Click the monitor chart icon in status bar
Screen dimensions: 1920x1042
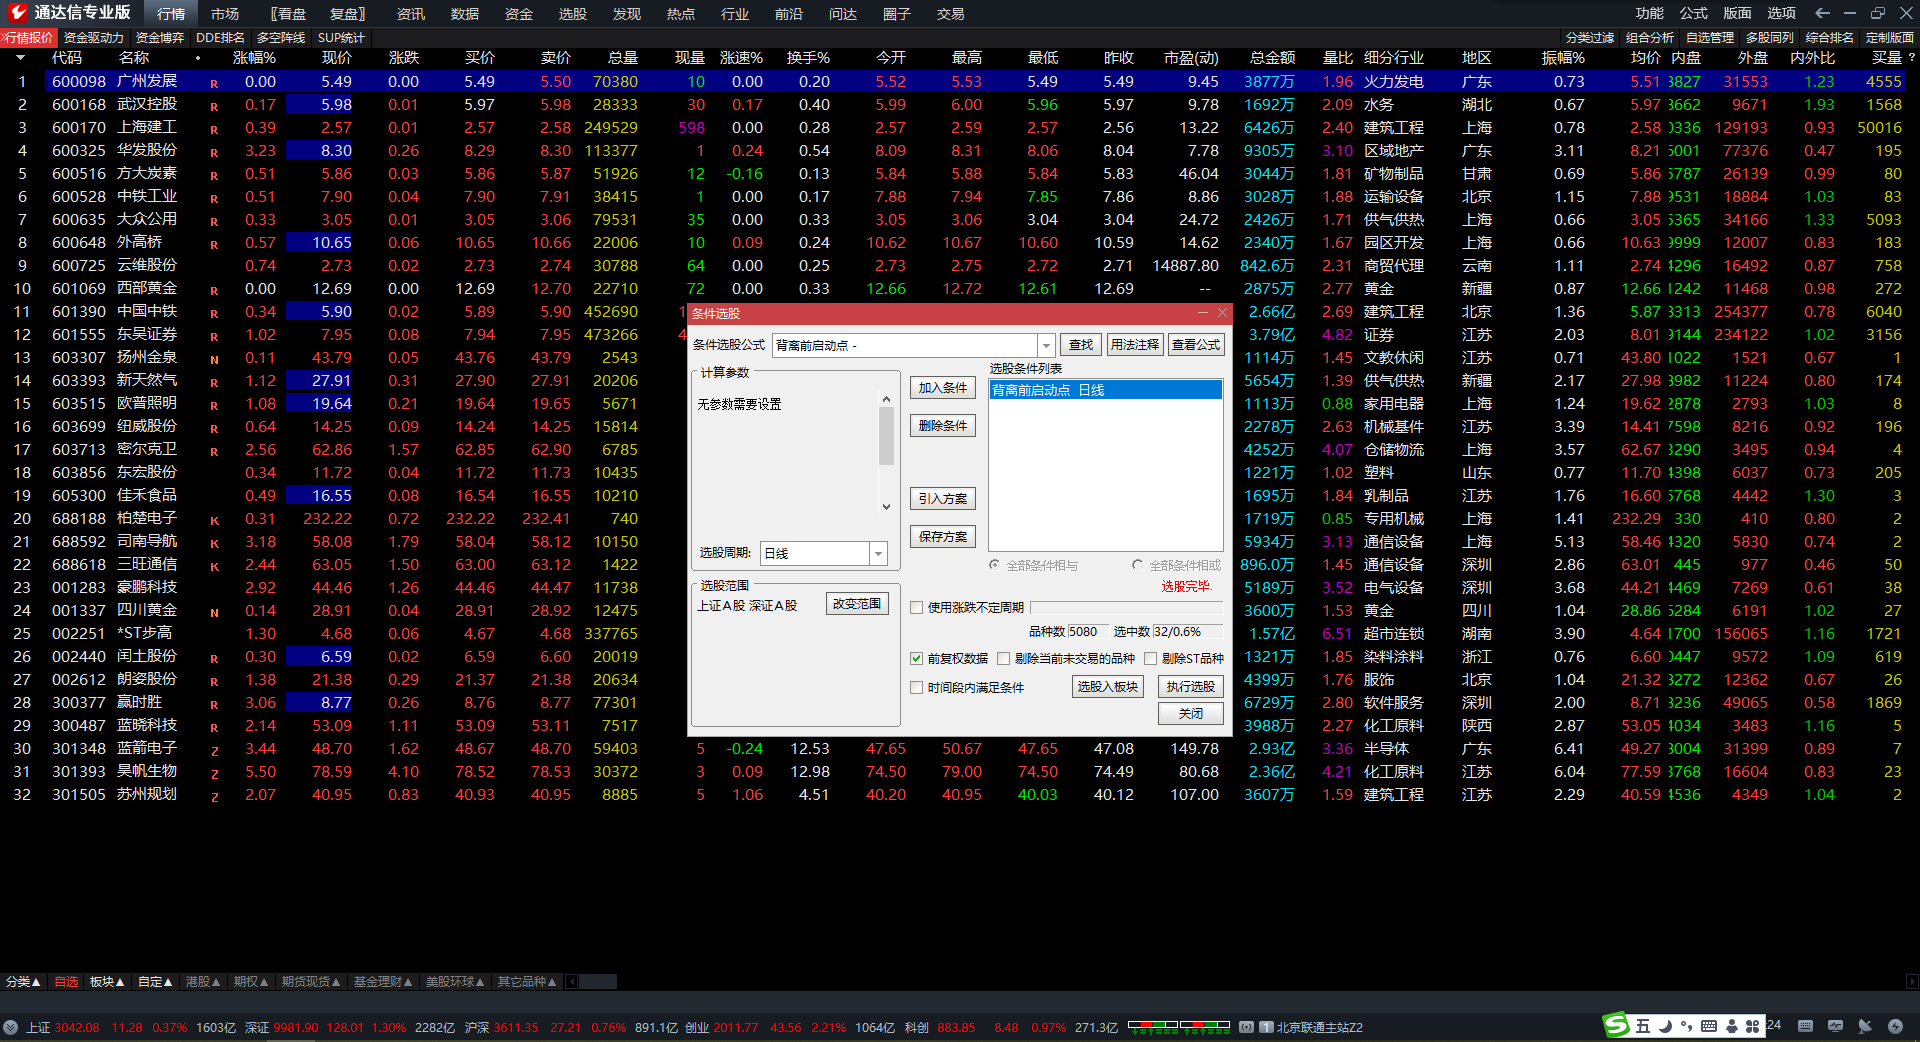point(1835,1026)
